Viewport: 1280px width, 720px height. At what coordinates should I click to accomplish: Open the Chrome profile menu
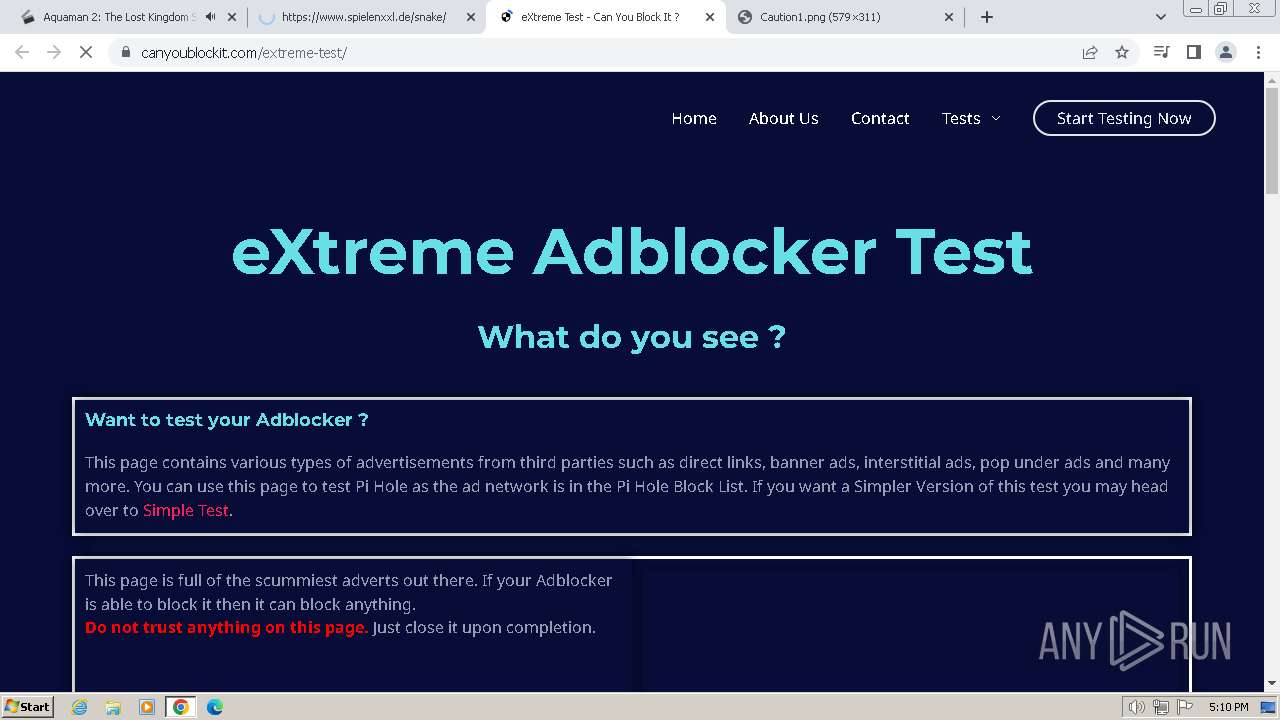tap(1226, 52)
